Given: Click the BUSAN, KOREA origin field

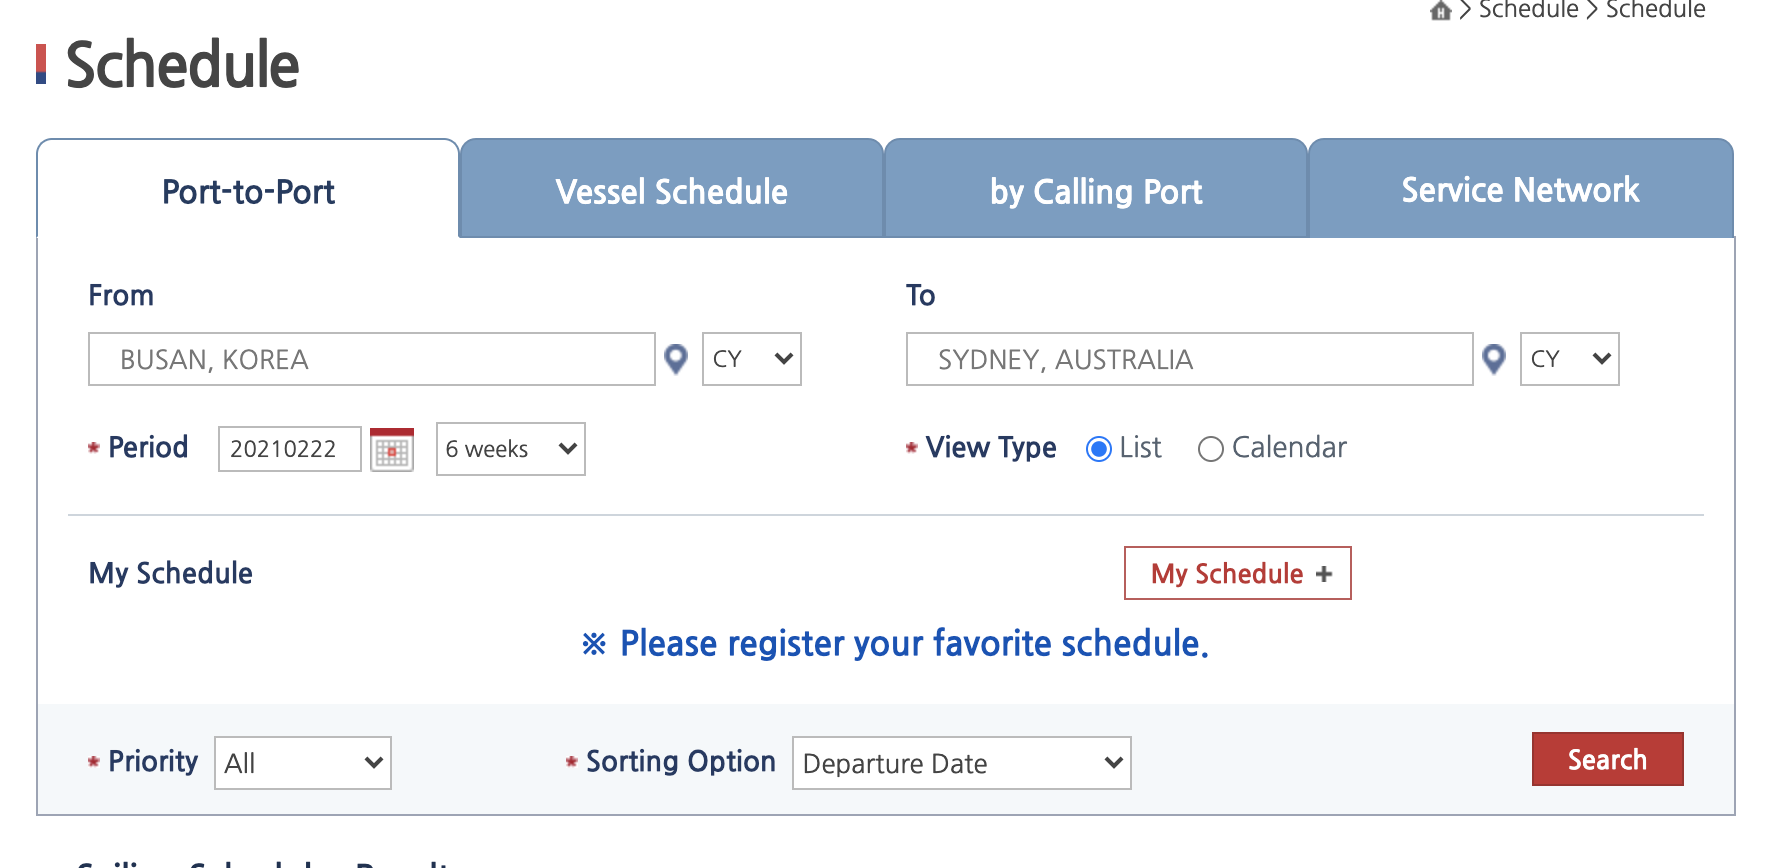Looking at the screenshot, I should click(x=372, y=359).
